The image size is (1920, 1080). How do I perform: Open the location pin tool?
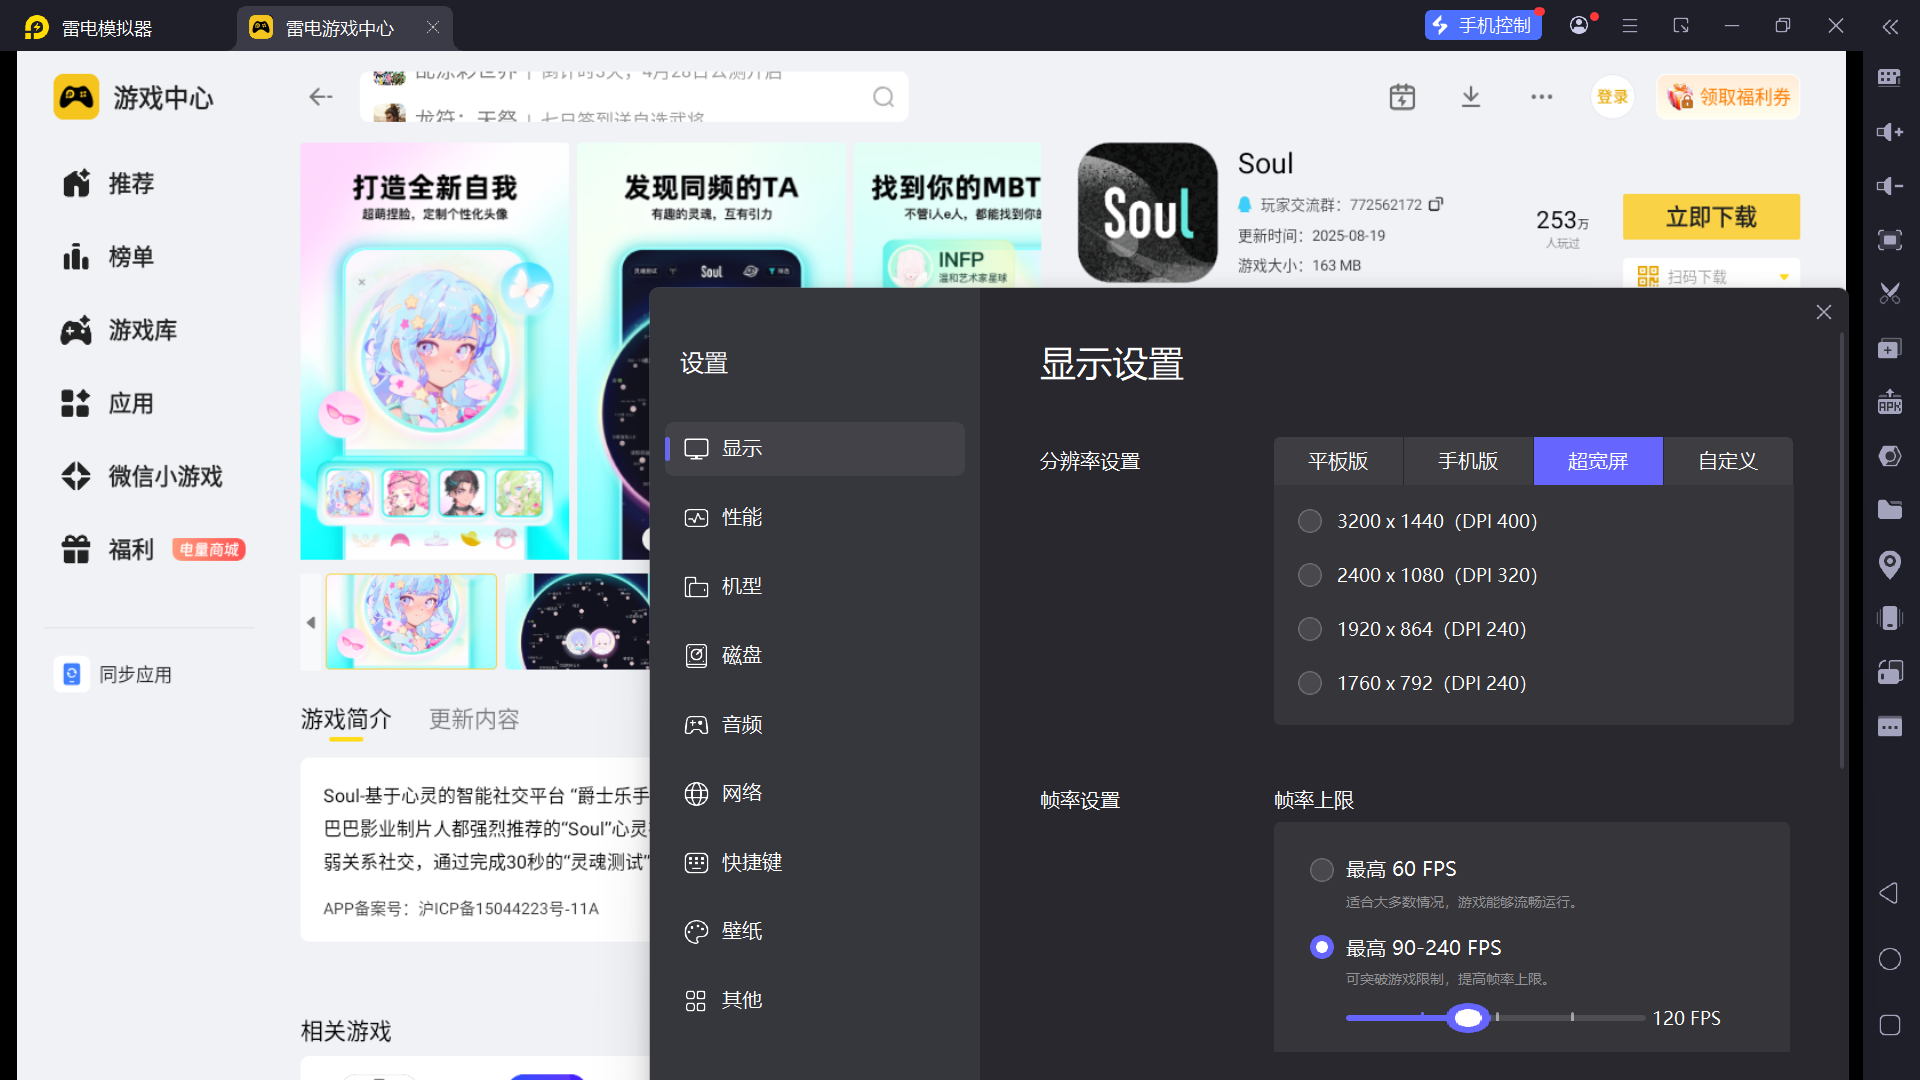click(1889, 565)
